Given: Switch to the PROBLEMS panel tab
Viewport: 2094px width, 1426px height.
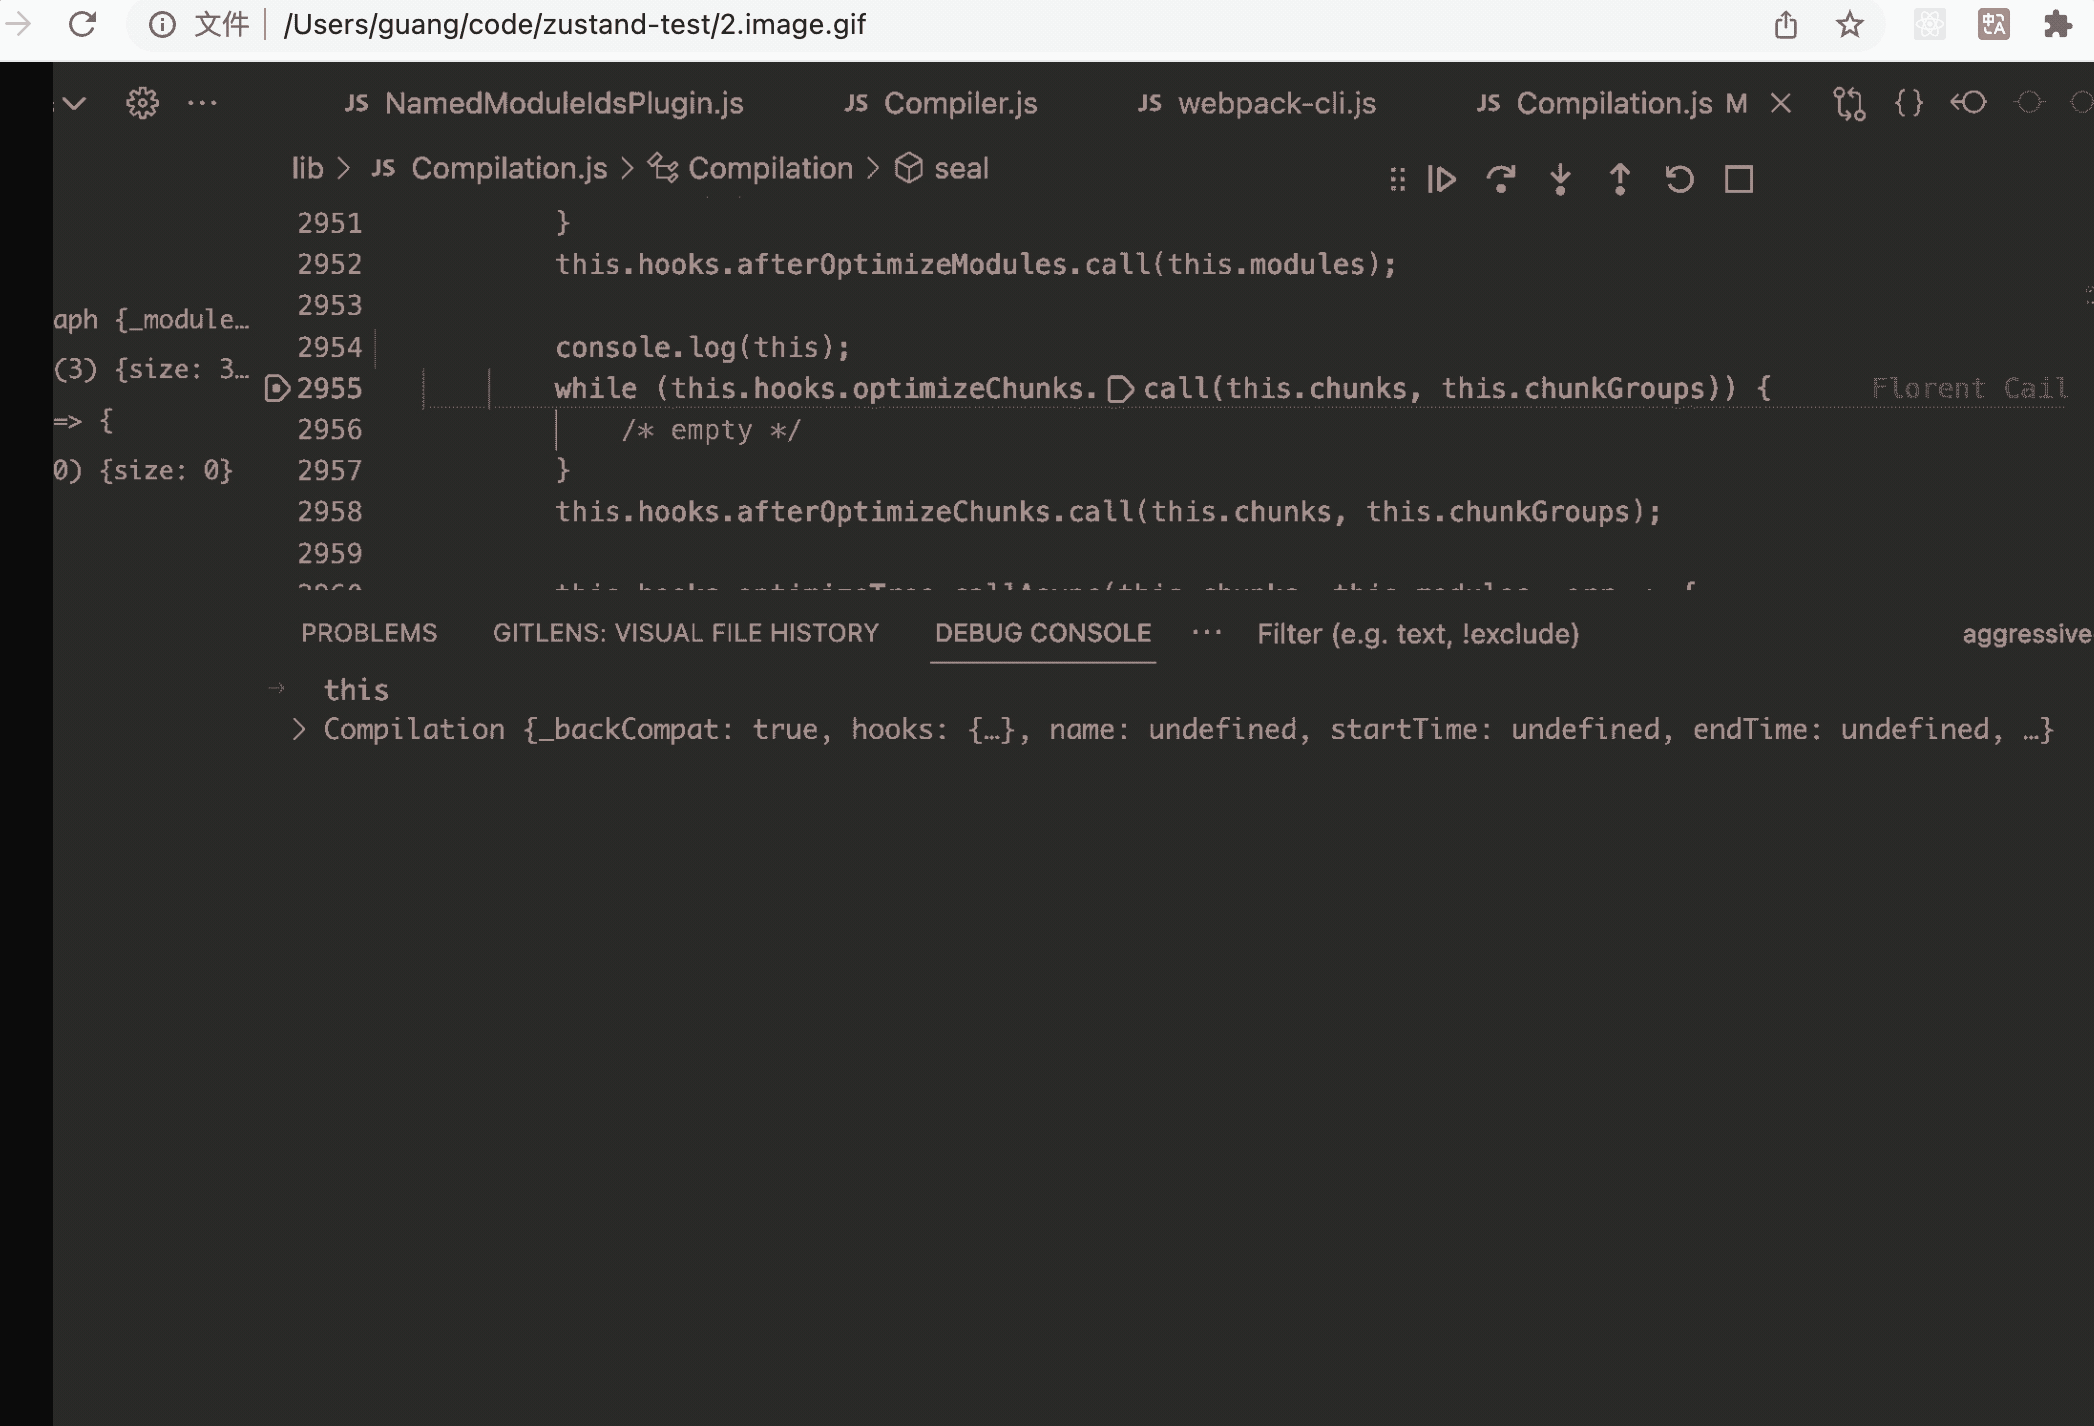Looking at the screenshot, I should point(369,633).
